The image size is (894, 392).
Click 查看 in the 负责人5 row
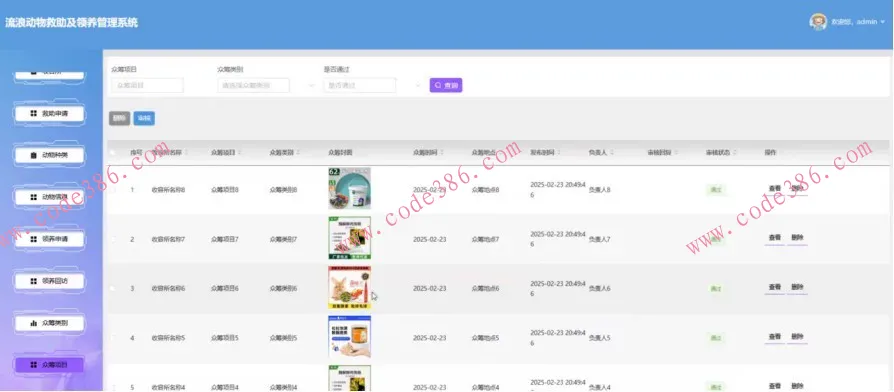(774, 337)
